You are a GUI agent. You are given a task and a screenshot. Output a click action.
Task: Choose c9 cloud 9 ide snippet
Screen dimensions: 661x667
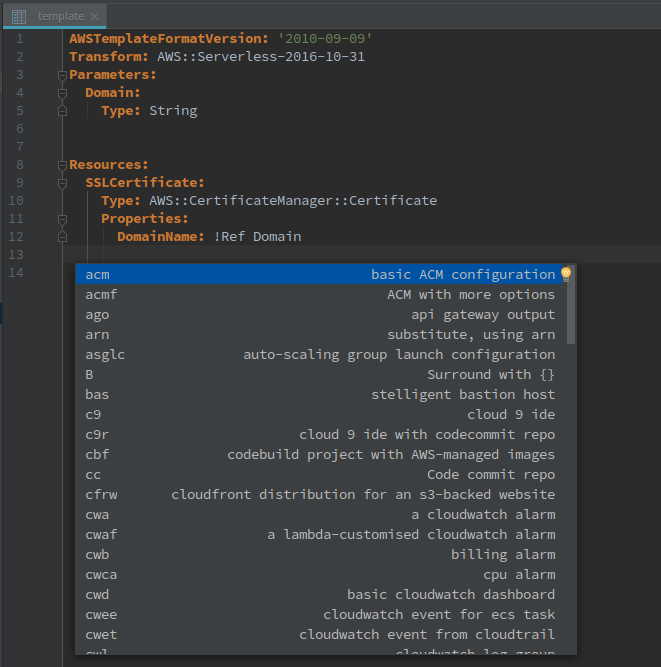click(x=321, y=414)
